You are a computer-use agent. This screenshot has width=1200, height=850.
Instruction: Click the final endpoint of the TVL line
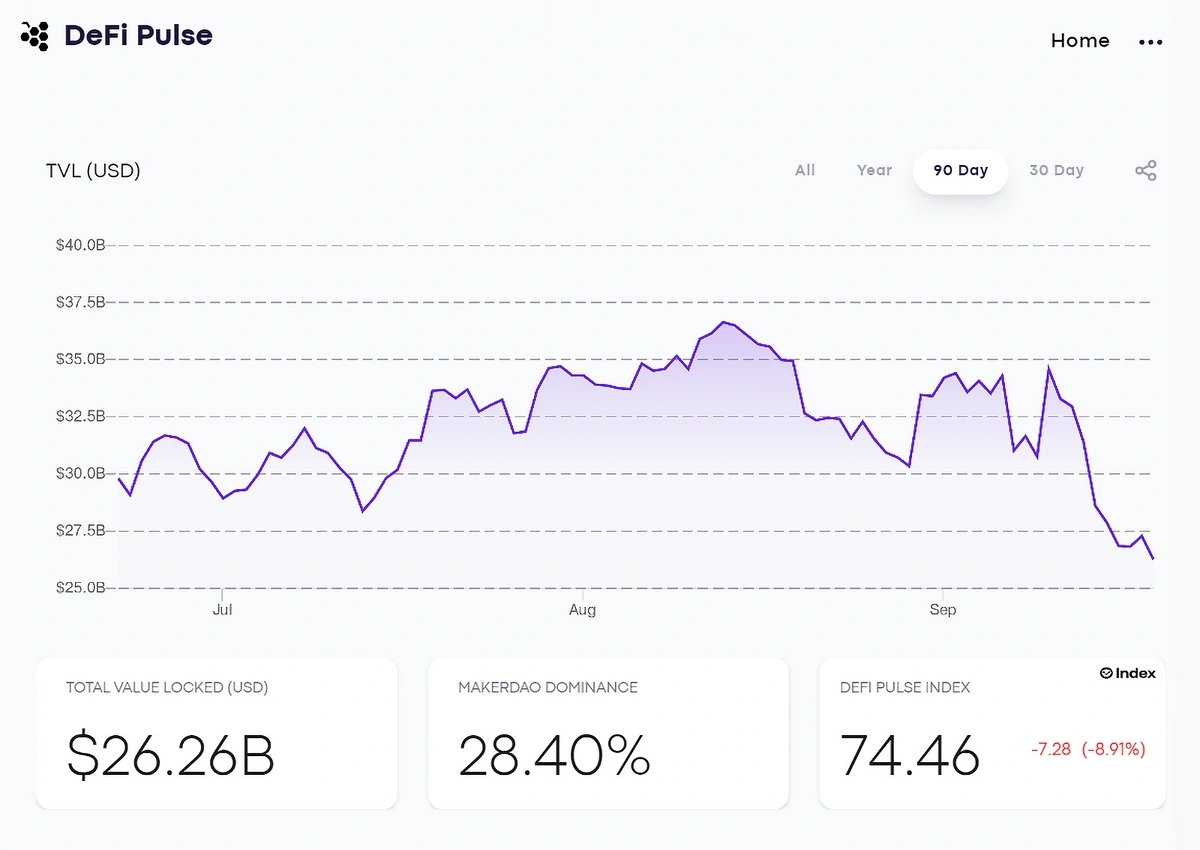[x=1153, y=559]
